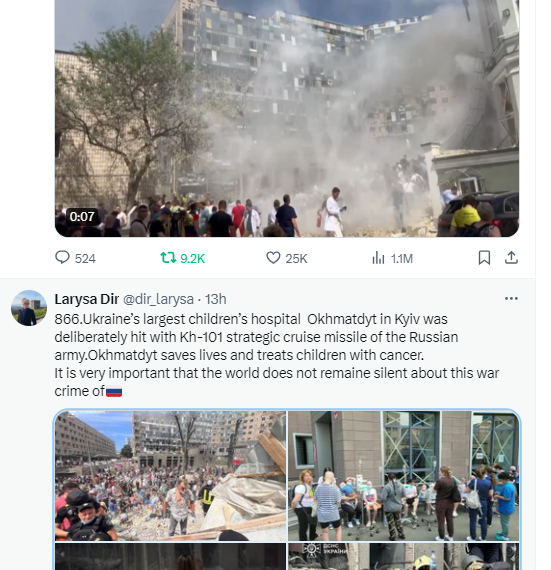Like the tweet using the 25K heart icon

(x=273, y=258)
